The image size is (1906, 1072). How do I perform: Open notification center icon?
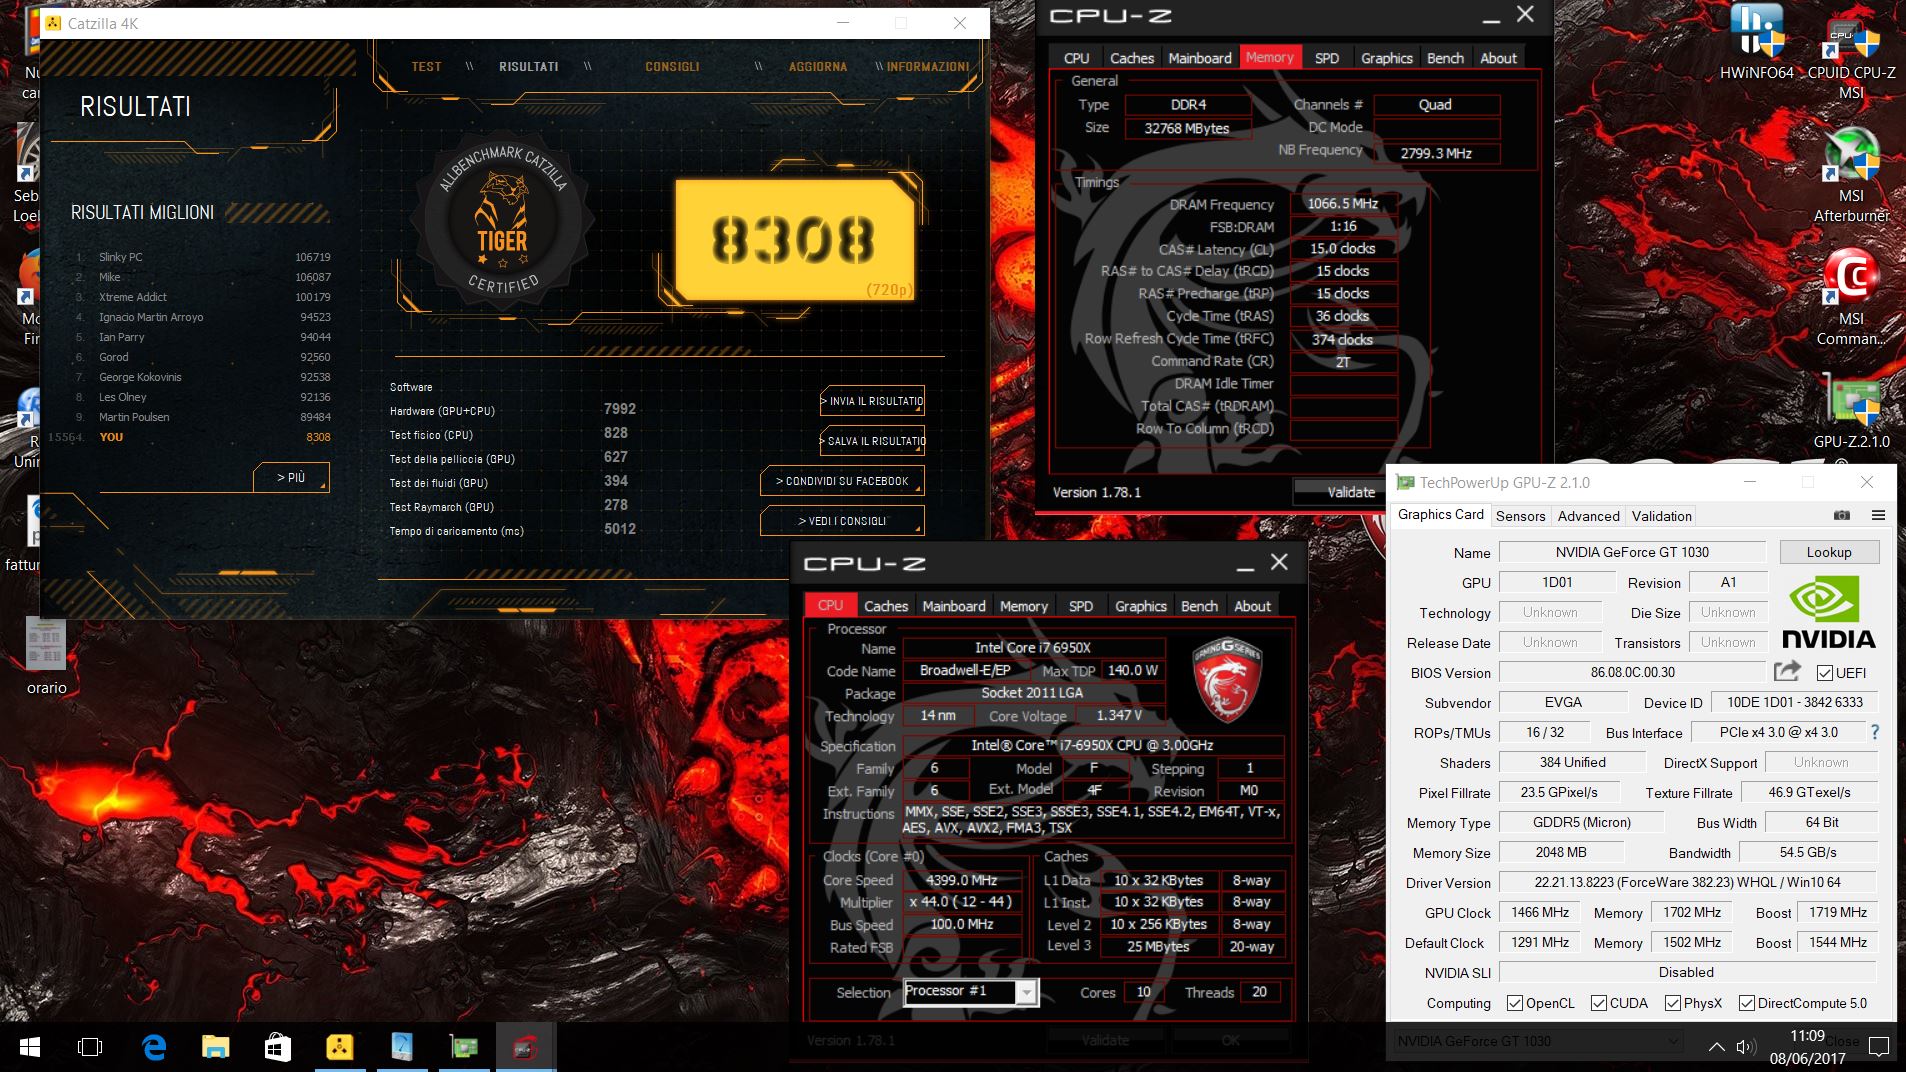coord(1879,1047)
